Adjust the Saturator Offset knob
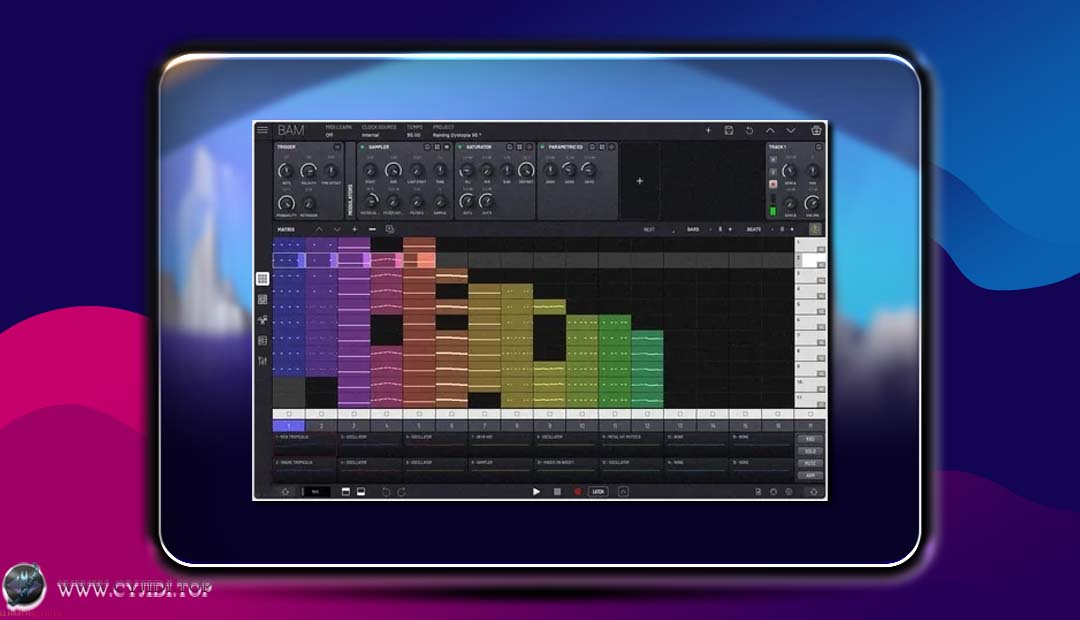Screen dimensions: 1080x620 pyautogui.click(x=526, y=170)
